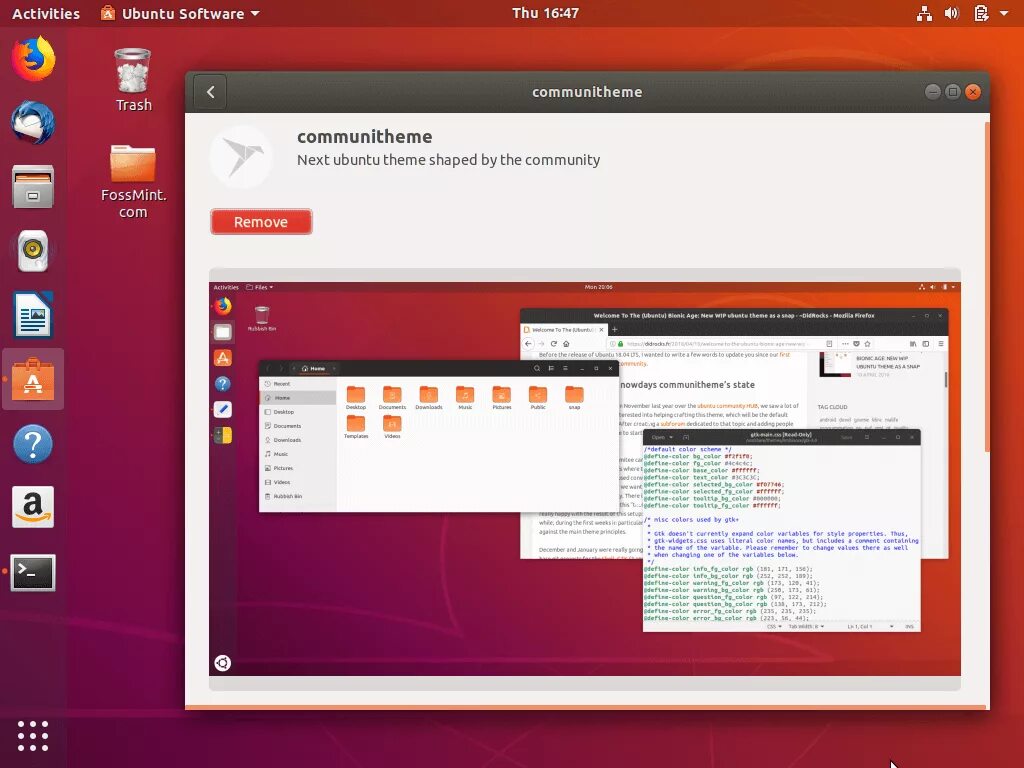Open Terminal from the dock
The width and height of the screenshot is (1024, 768).
(x=33, y=572)
